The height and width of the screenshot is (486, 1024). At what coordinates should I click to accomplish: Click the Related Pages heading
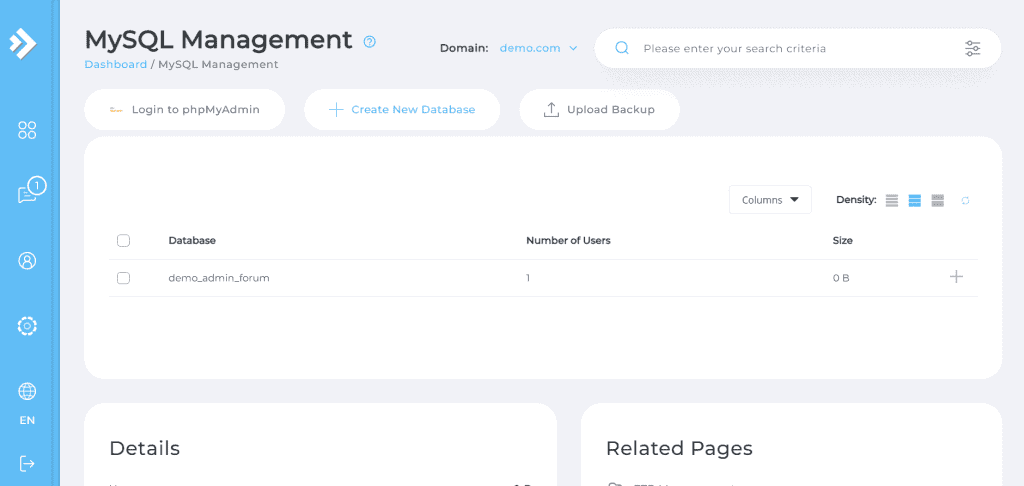[679, 449]
